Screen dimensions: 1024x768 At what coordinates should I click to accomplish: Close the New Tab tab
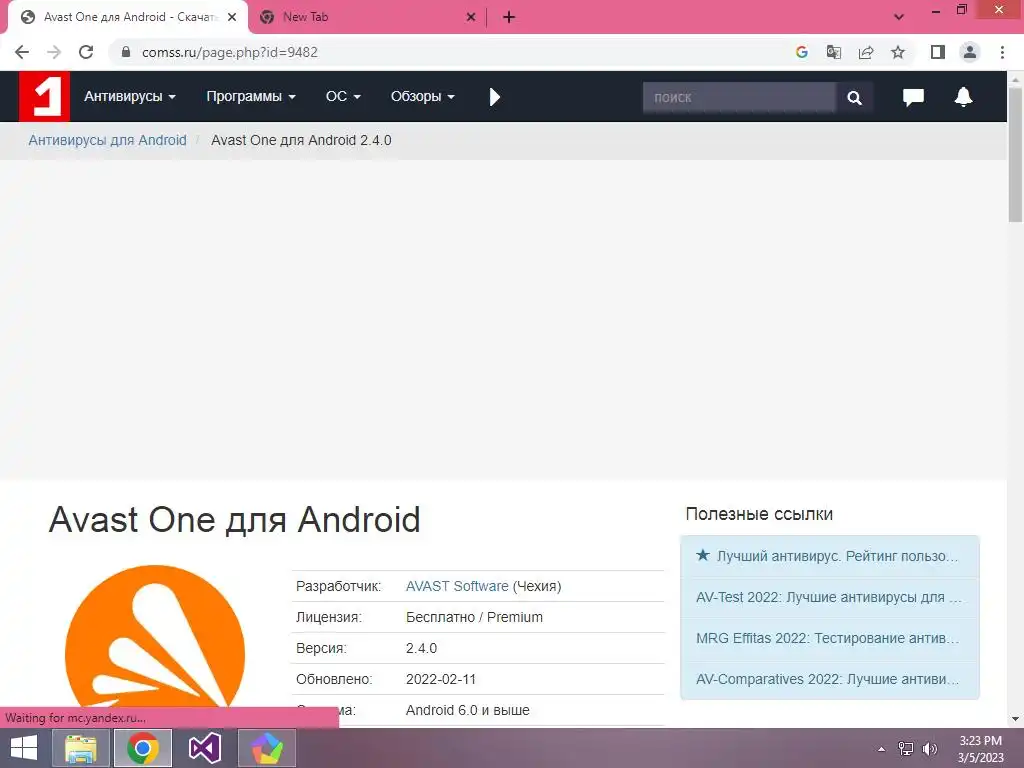(471, 18)
